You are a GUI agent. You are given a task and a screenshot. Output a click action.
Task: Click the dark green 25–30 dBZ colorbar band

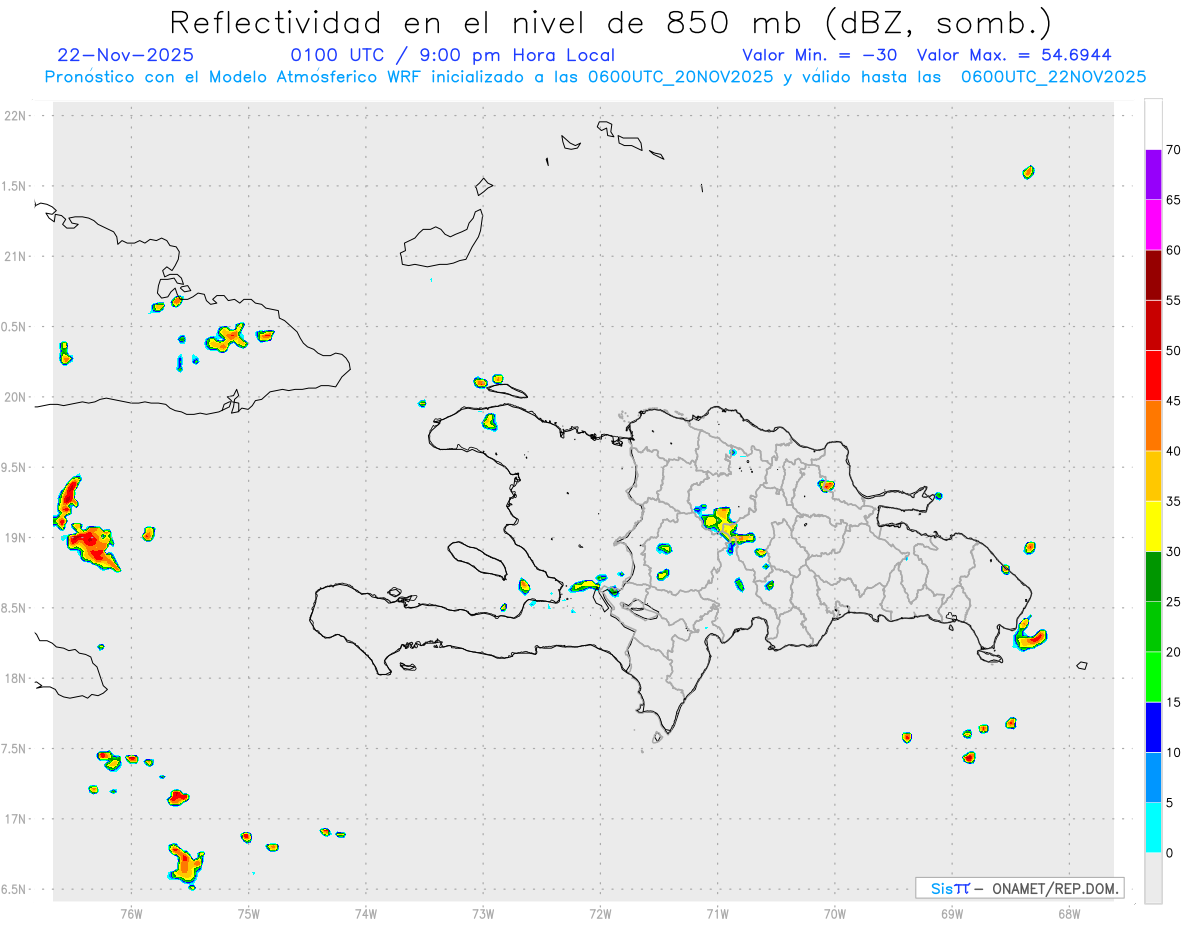click(x=1153, y=577)
